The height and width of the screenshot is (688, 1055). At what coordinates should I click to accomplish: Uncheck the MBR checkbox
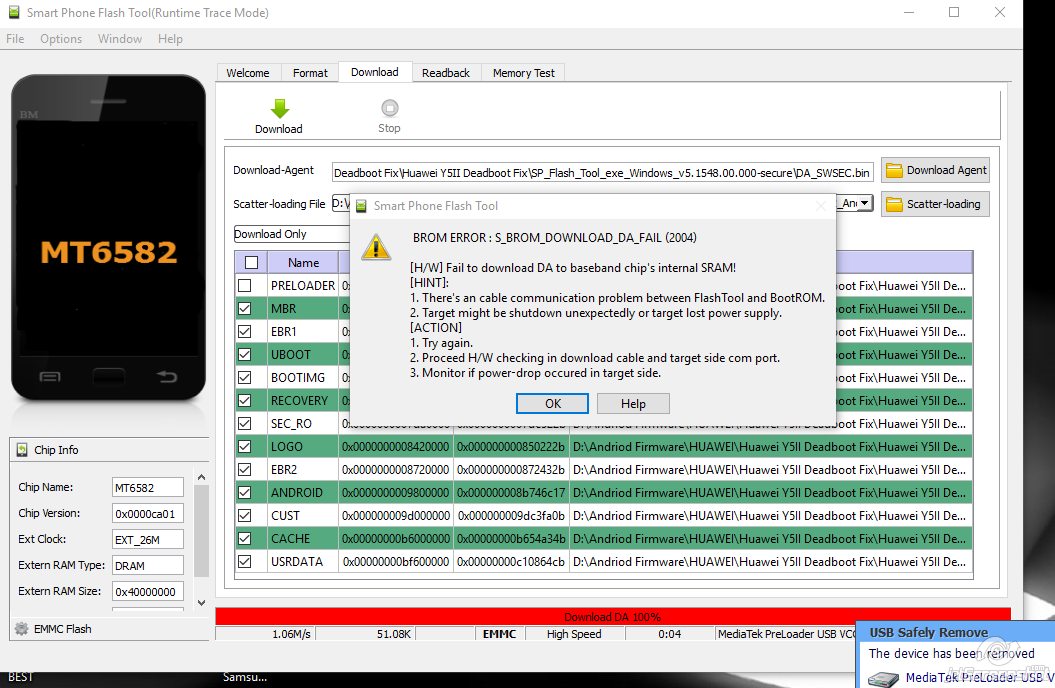[245, 308]
